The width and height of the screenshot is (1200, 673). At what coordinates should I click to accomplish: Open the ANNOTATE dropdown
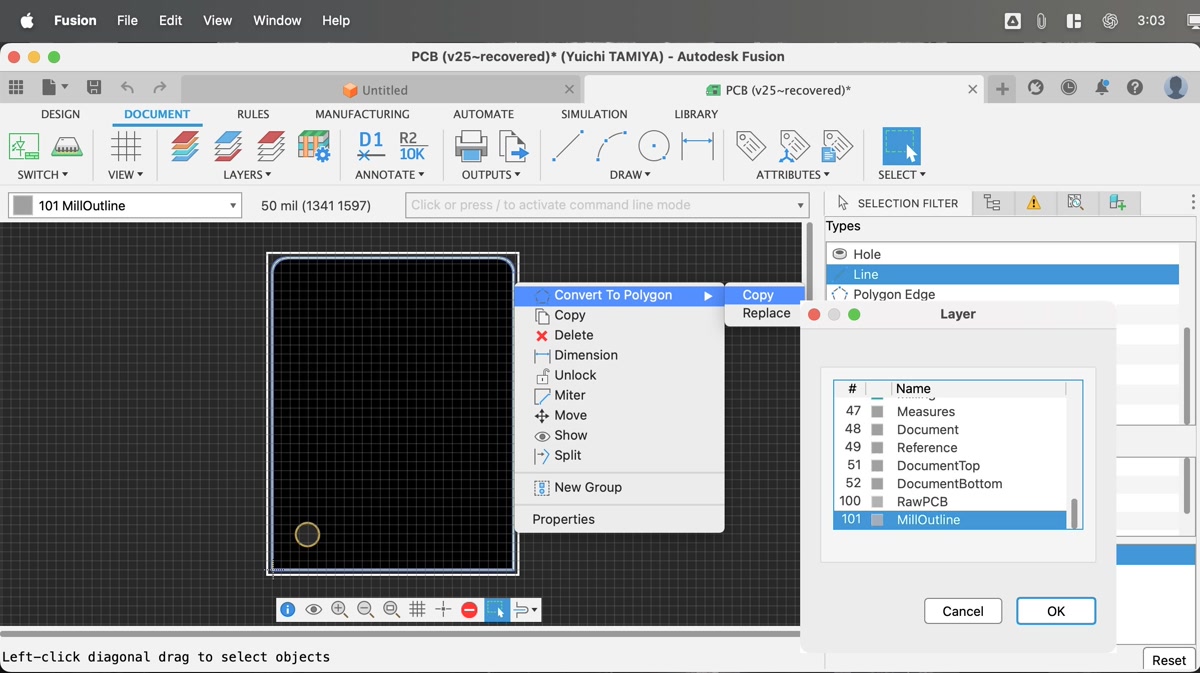390,175
